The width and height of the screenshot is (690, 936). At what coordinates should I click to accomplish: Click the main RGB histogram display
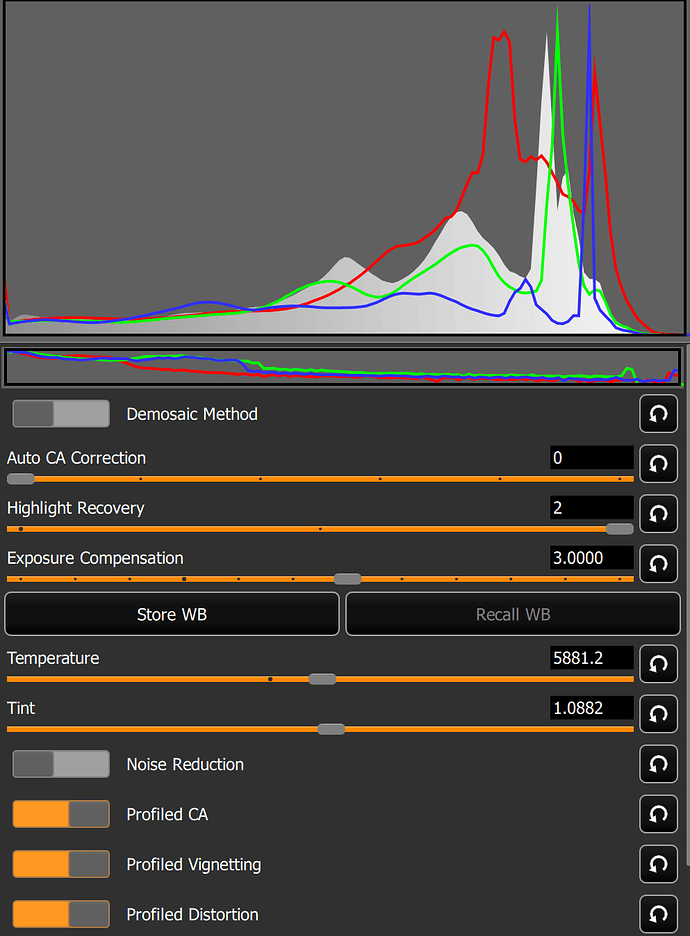[344, 168]
